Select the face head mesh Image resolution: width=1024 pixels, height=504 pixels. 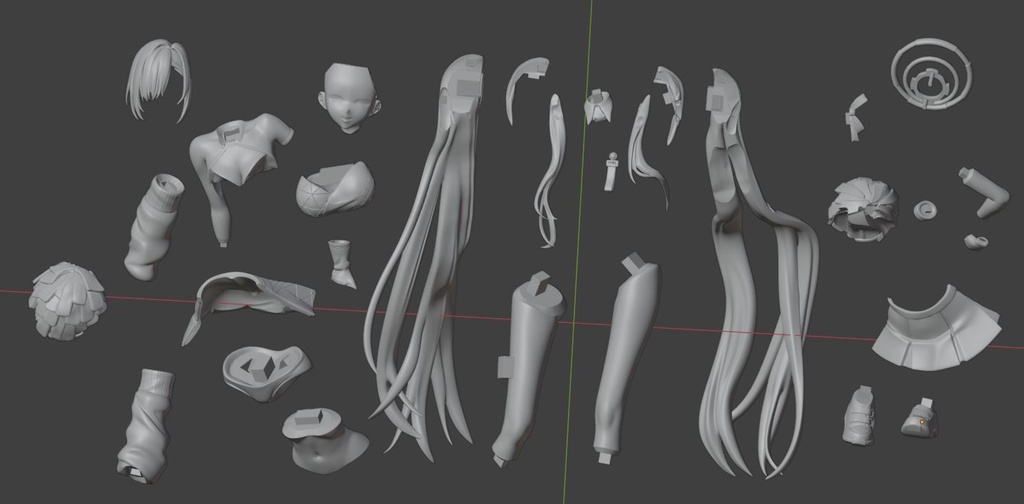349,97
